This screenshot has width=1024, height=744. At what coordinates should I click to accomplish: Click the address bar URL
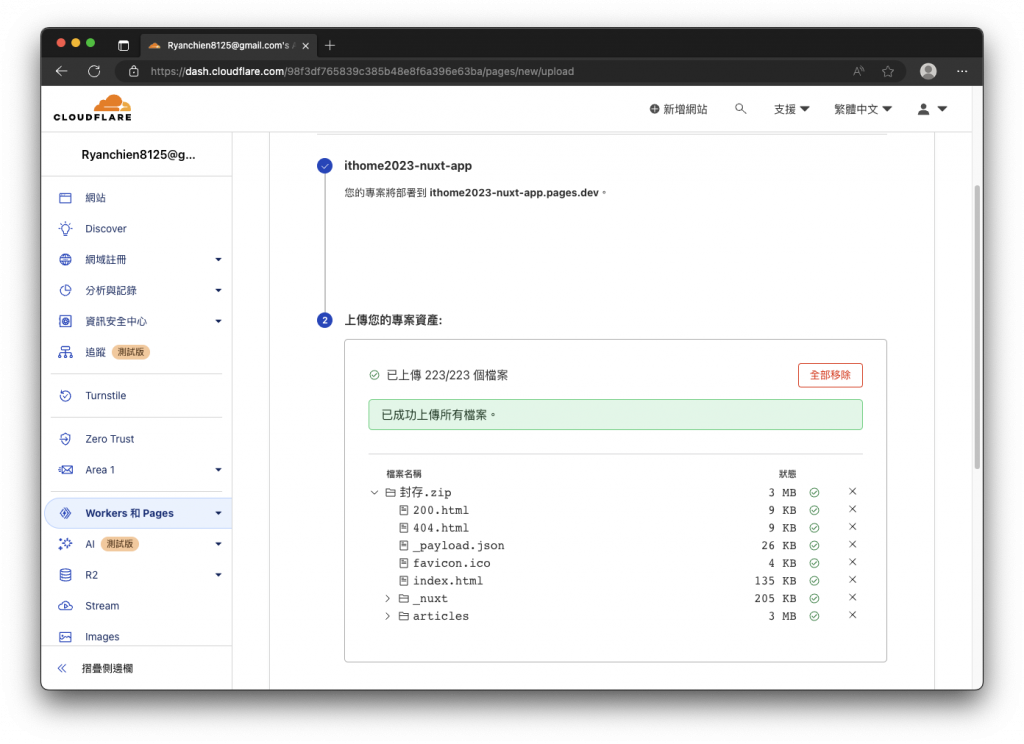pos(362,71)
